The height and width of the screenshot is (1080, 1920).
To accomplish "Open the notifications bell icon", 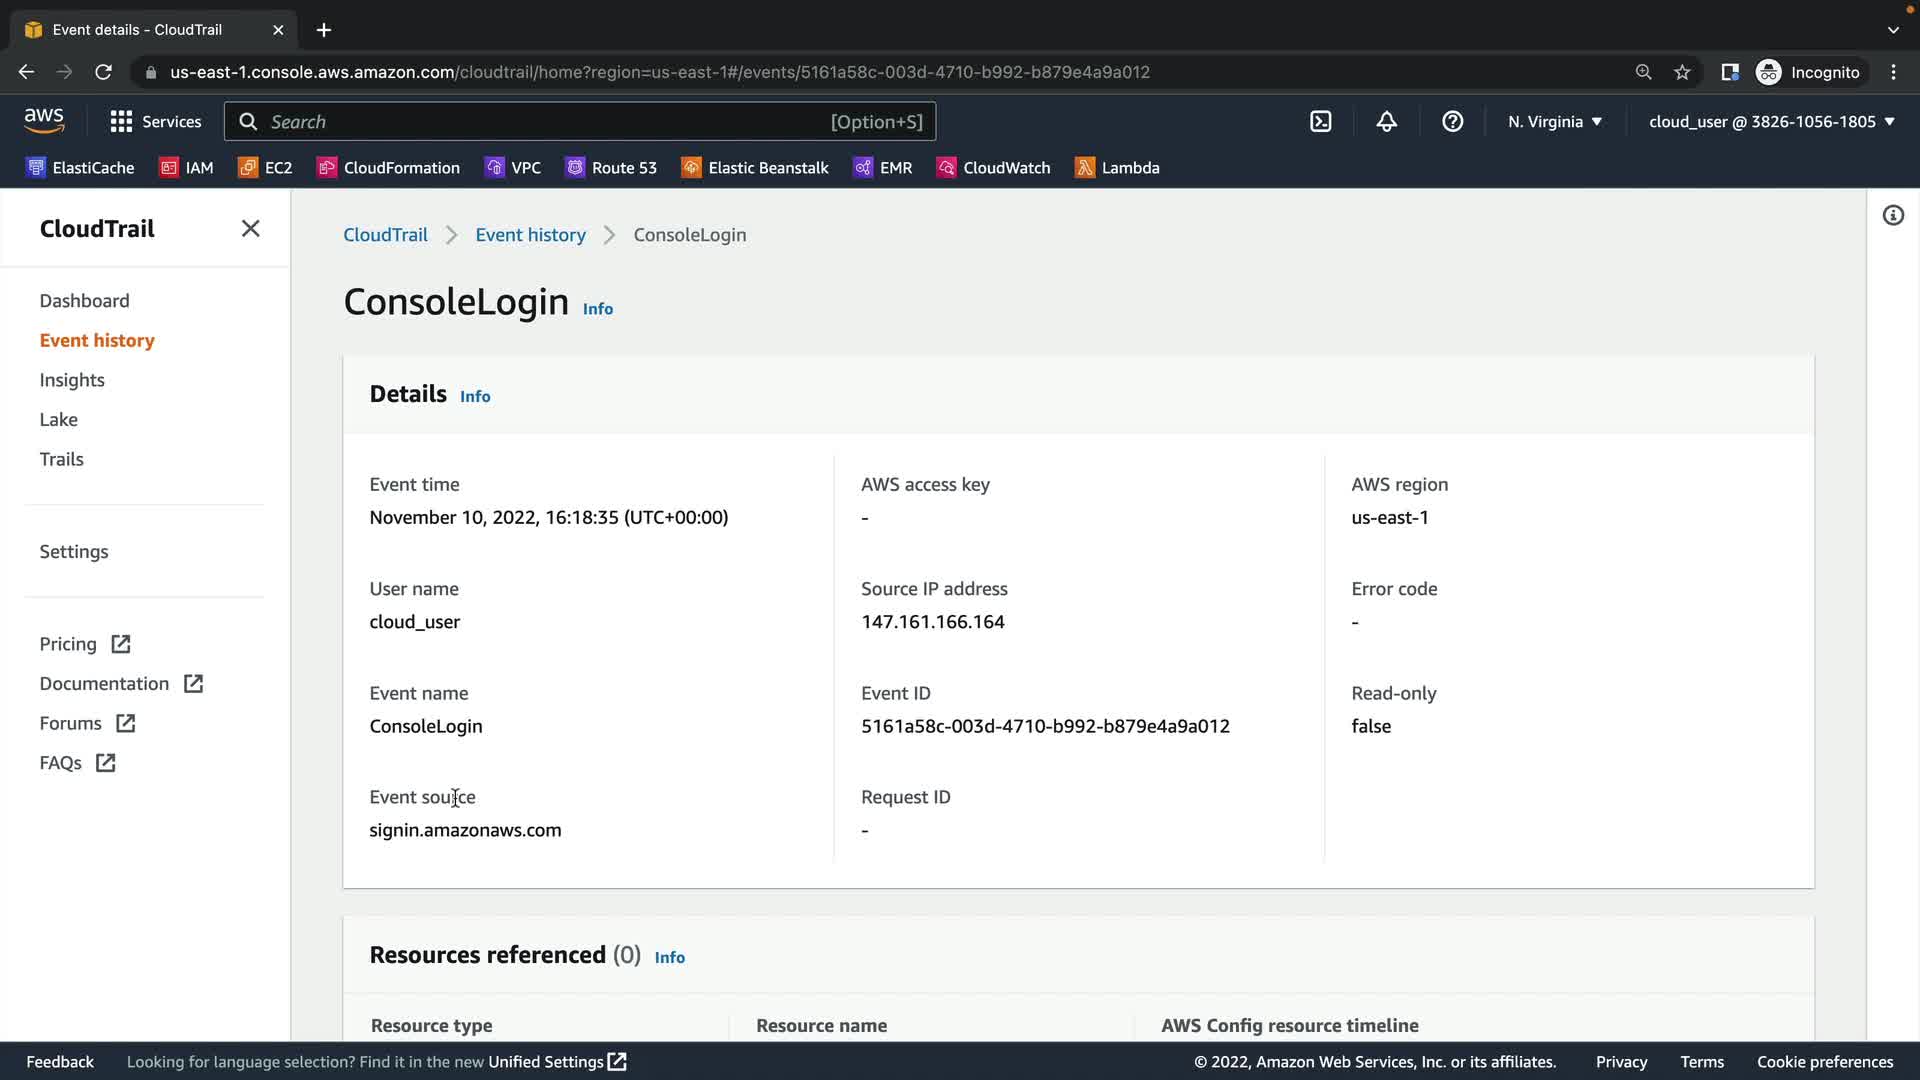I will [1386, 122].
